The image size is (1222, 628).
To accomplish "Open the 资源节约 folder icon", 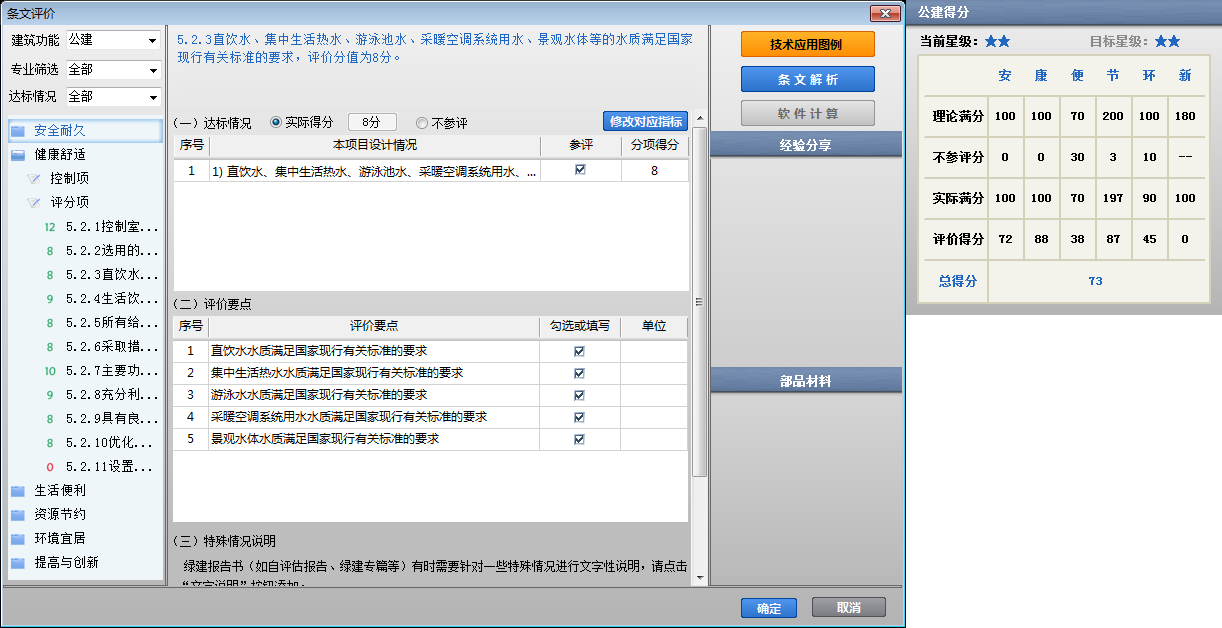I will pos(18,515).
